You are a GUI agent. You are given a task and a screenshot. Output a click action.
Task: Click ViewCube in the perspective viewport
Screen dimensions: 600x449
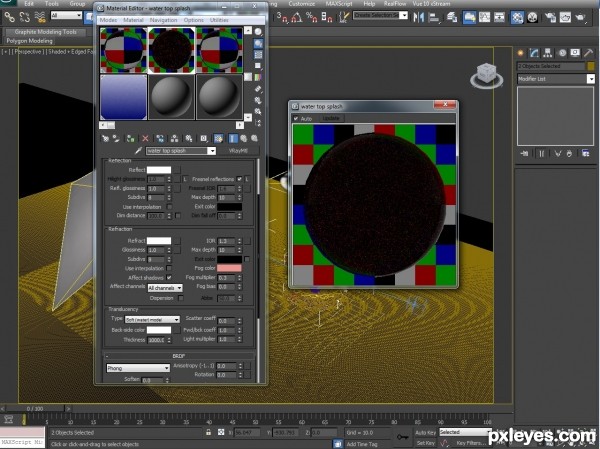point(486,75)
